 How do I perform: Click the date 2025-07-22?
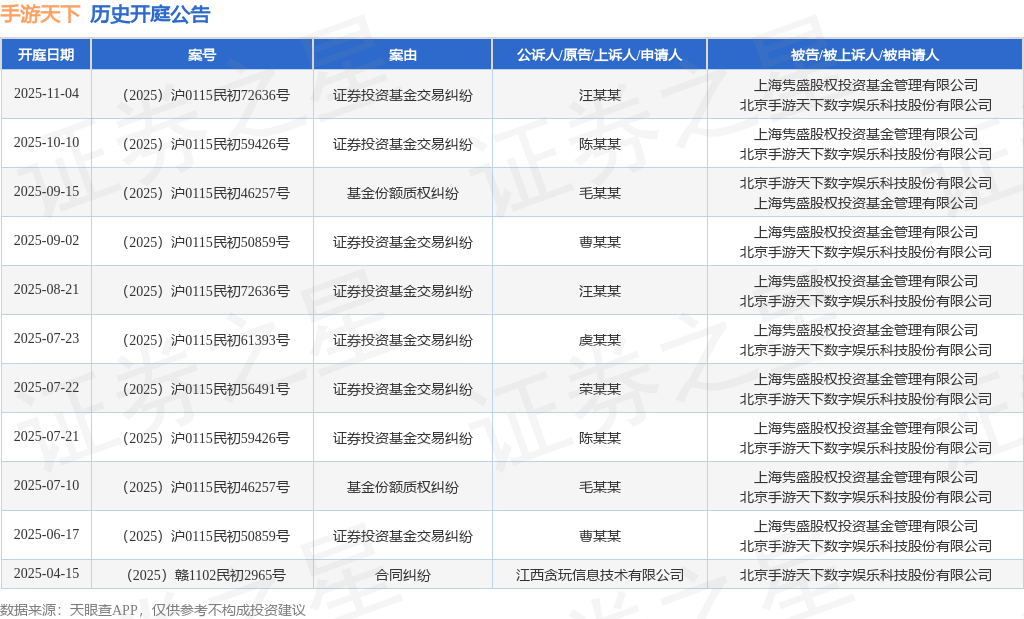coord(46,387)
